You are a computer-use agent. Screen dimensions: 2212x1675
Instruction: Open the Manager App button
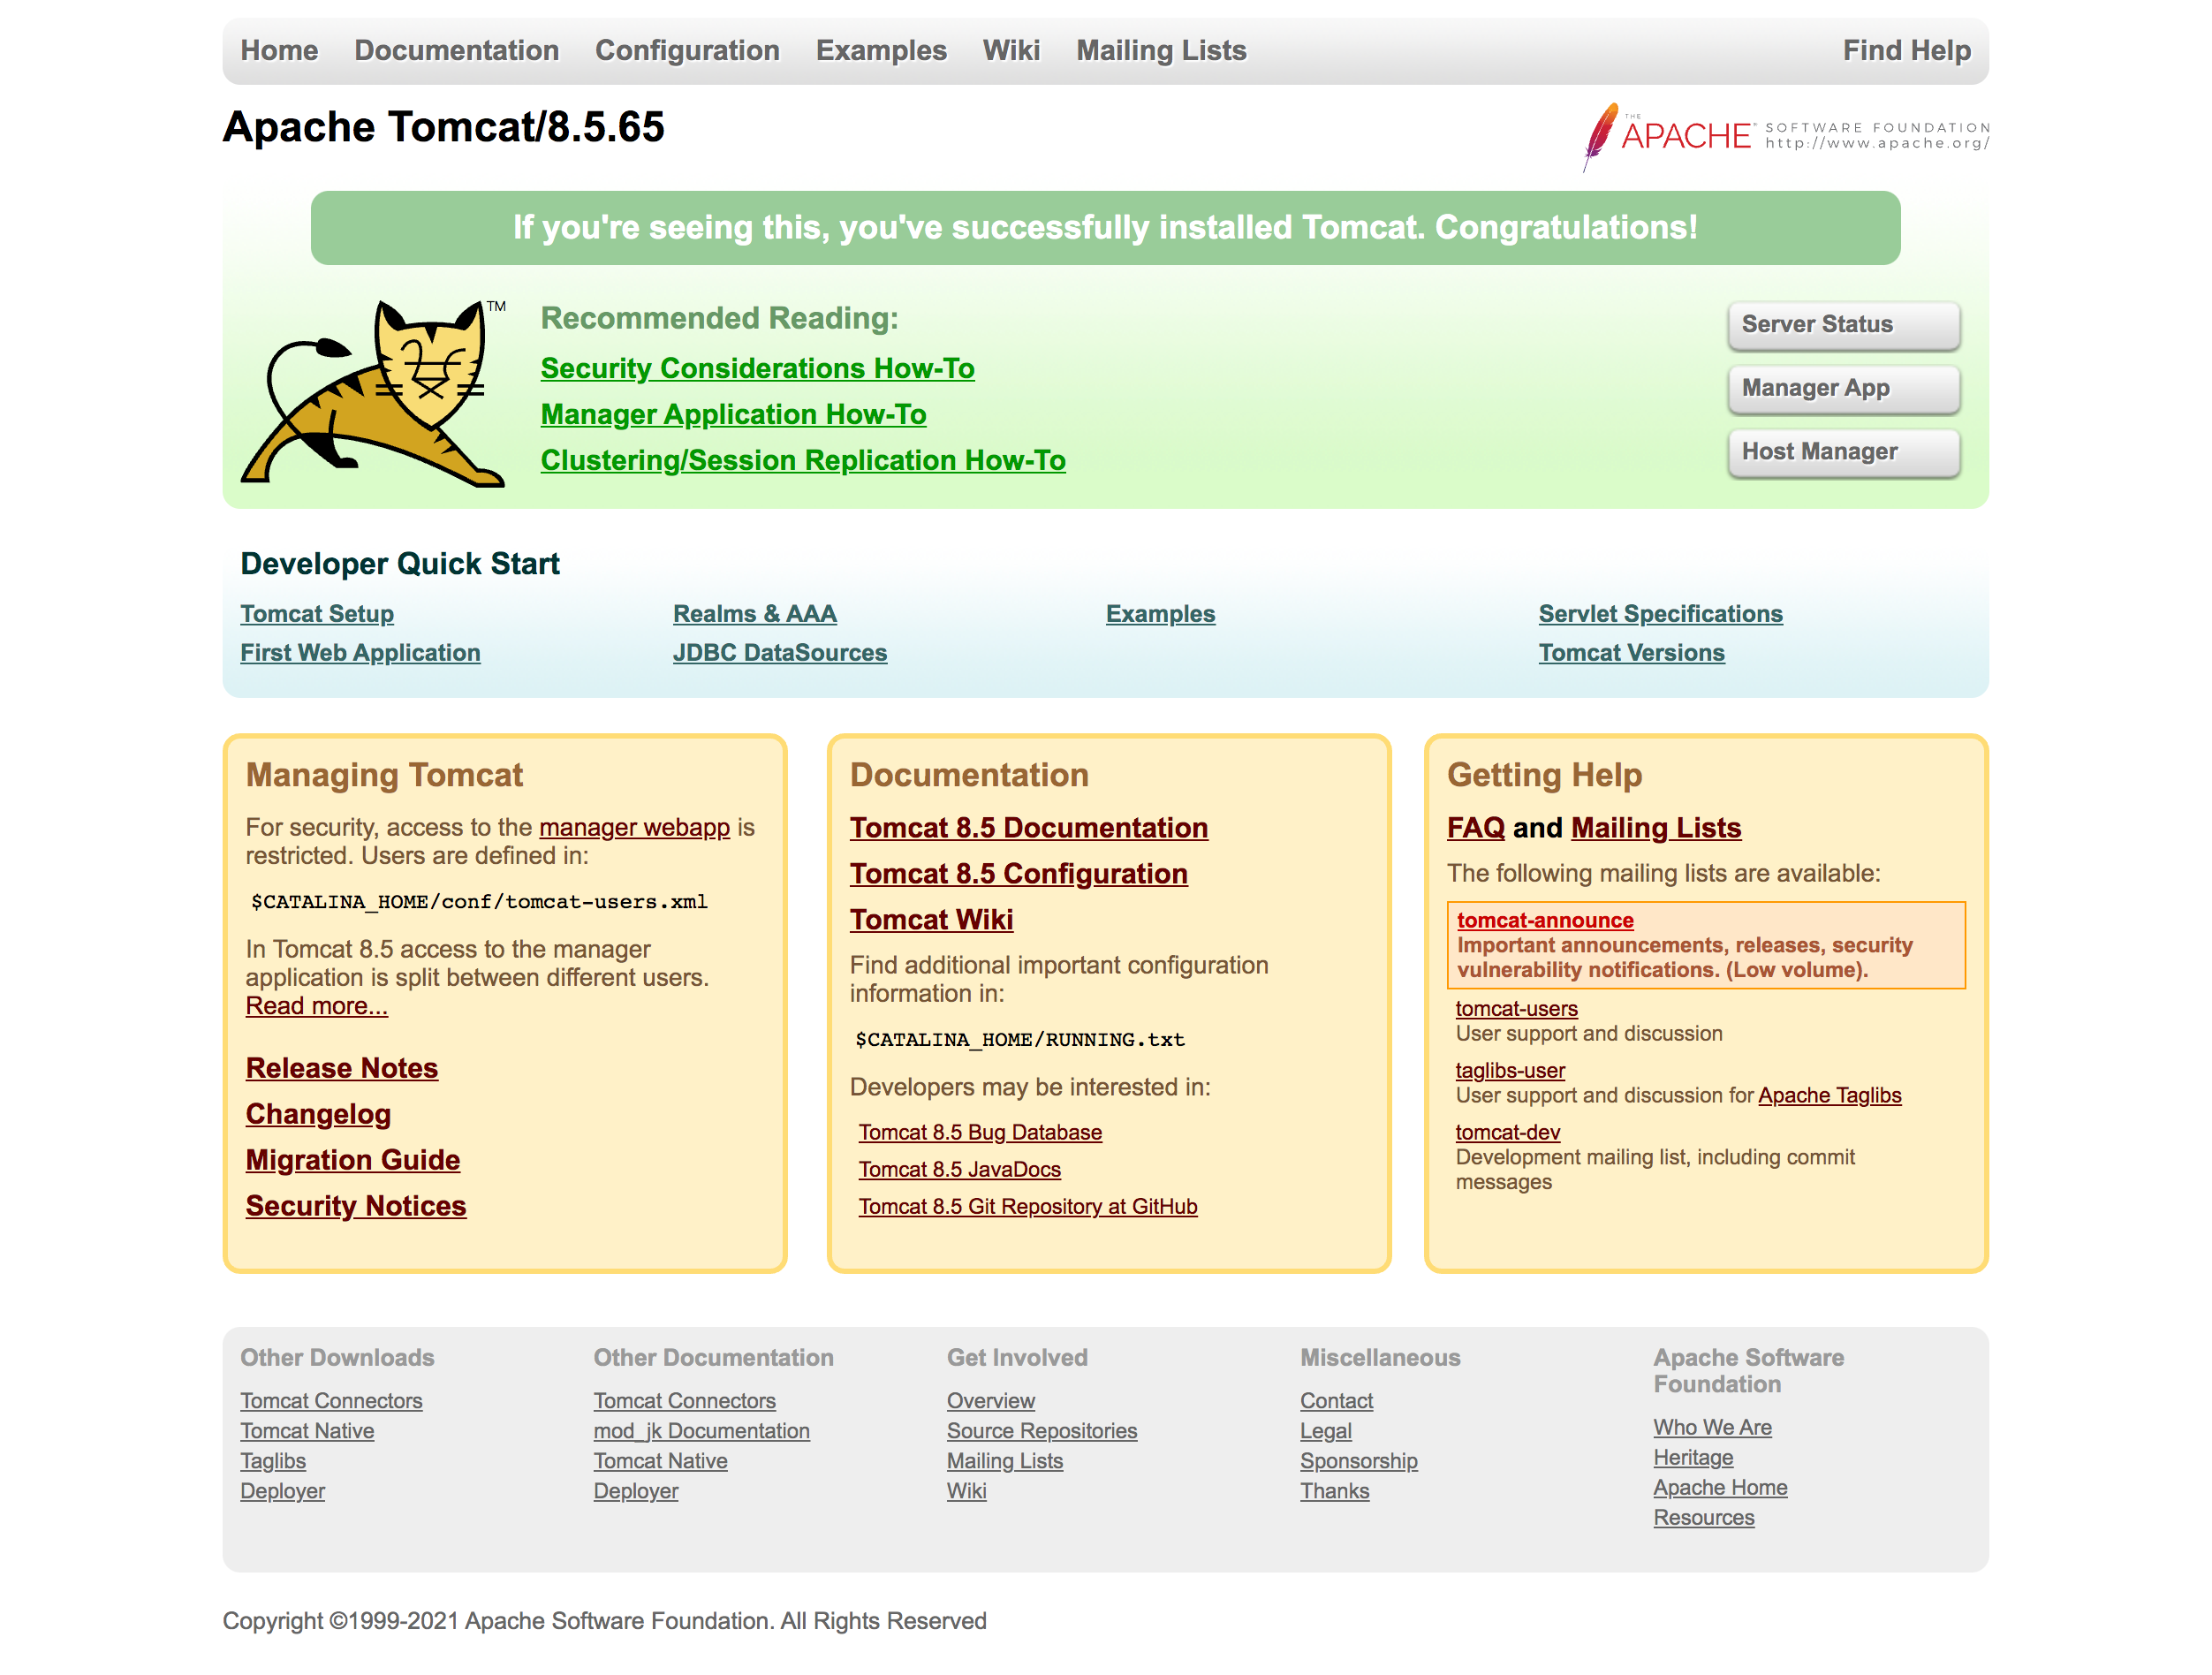(1843, 388)
